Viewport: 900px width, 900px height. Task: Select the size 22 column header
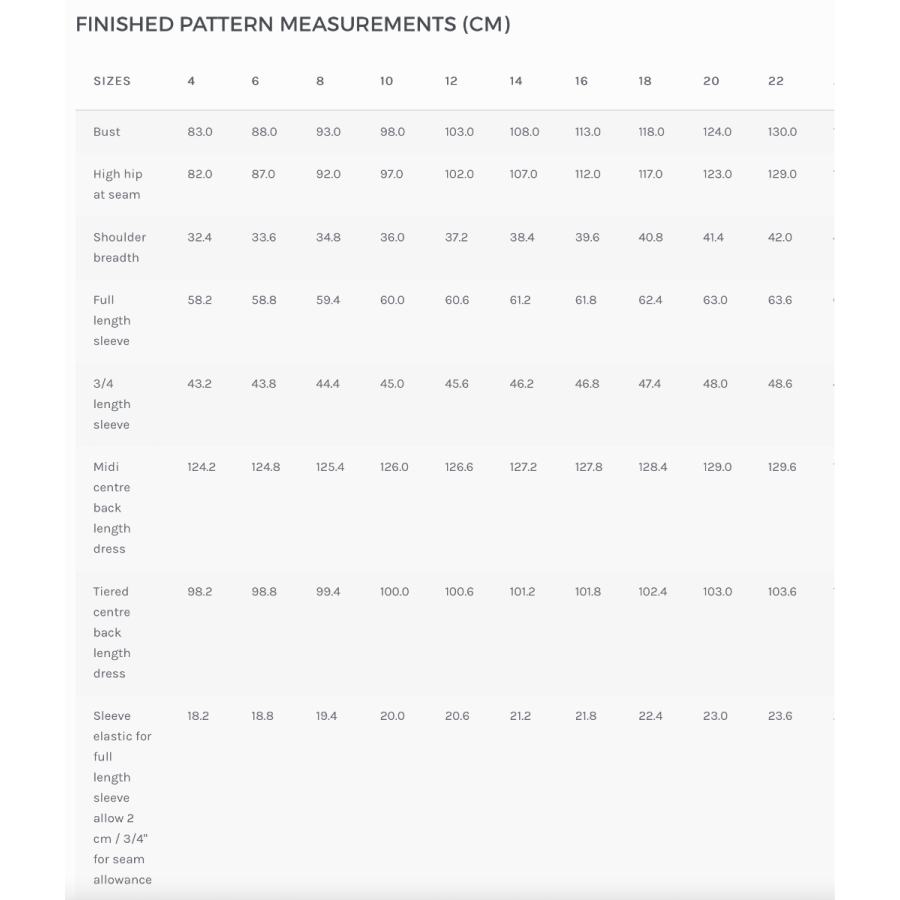[x=775, y=81]
